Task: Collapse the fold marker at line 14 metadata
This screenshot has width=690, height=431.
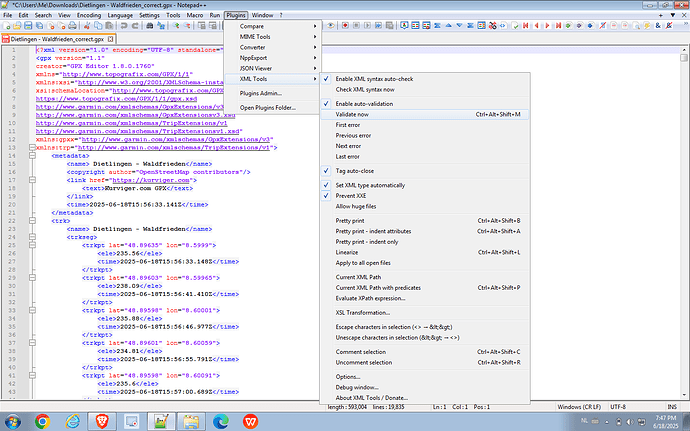Action: pos(33,155)
